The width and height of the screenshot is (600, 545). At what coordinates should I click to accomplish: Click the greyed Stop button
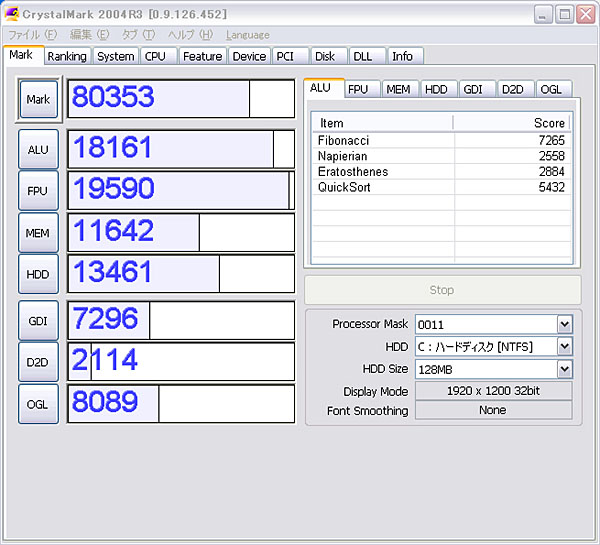(x=443, y=290)
